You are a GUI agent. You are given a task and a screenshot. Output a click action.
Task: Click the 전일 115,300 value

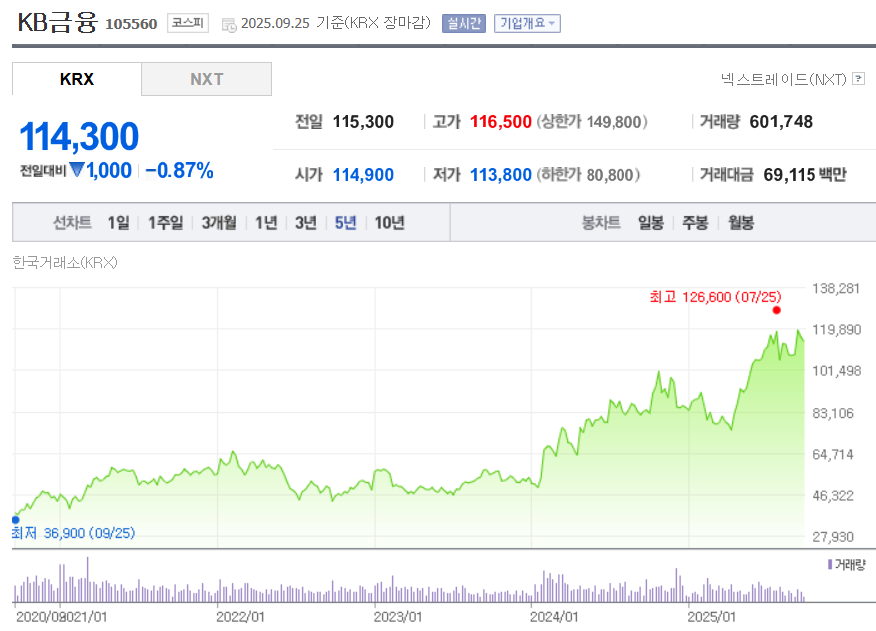[x=363, y=122]
